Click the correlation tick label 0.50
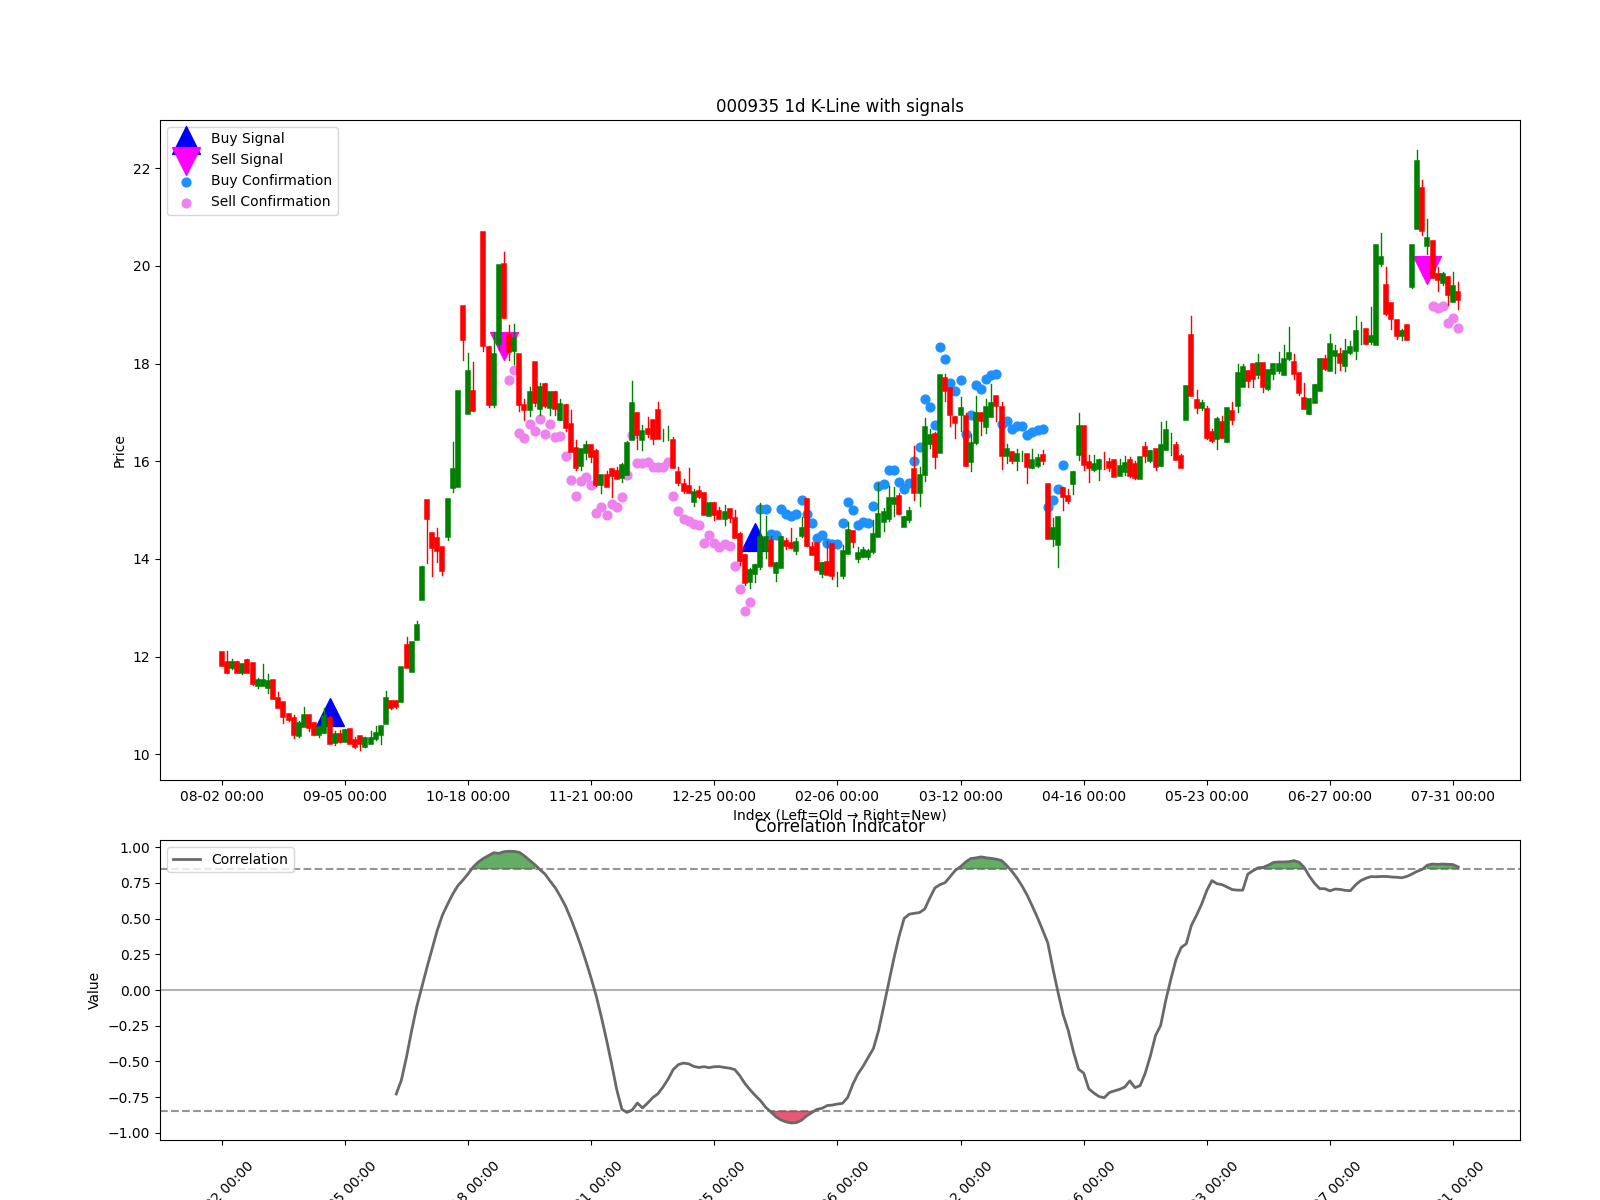 point(134,919)
